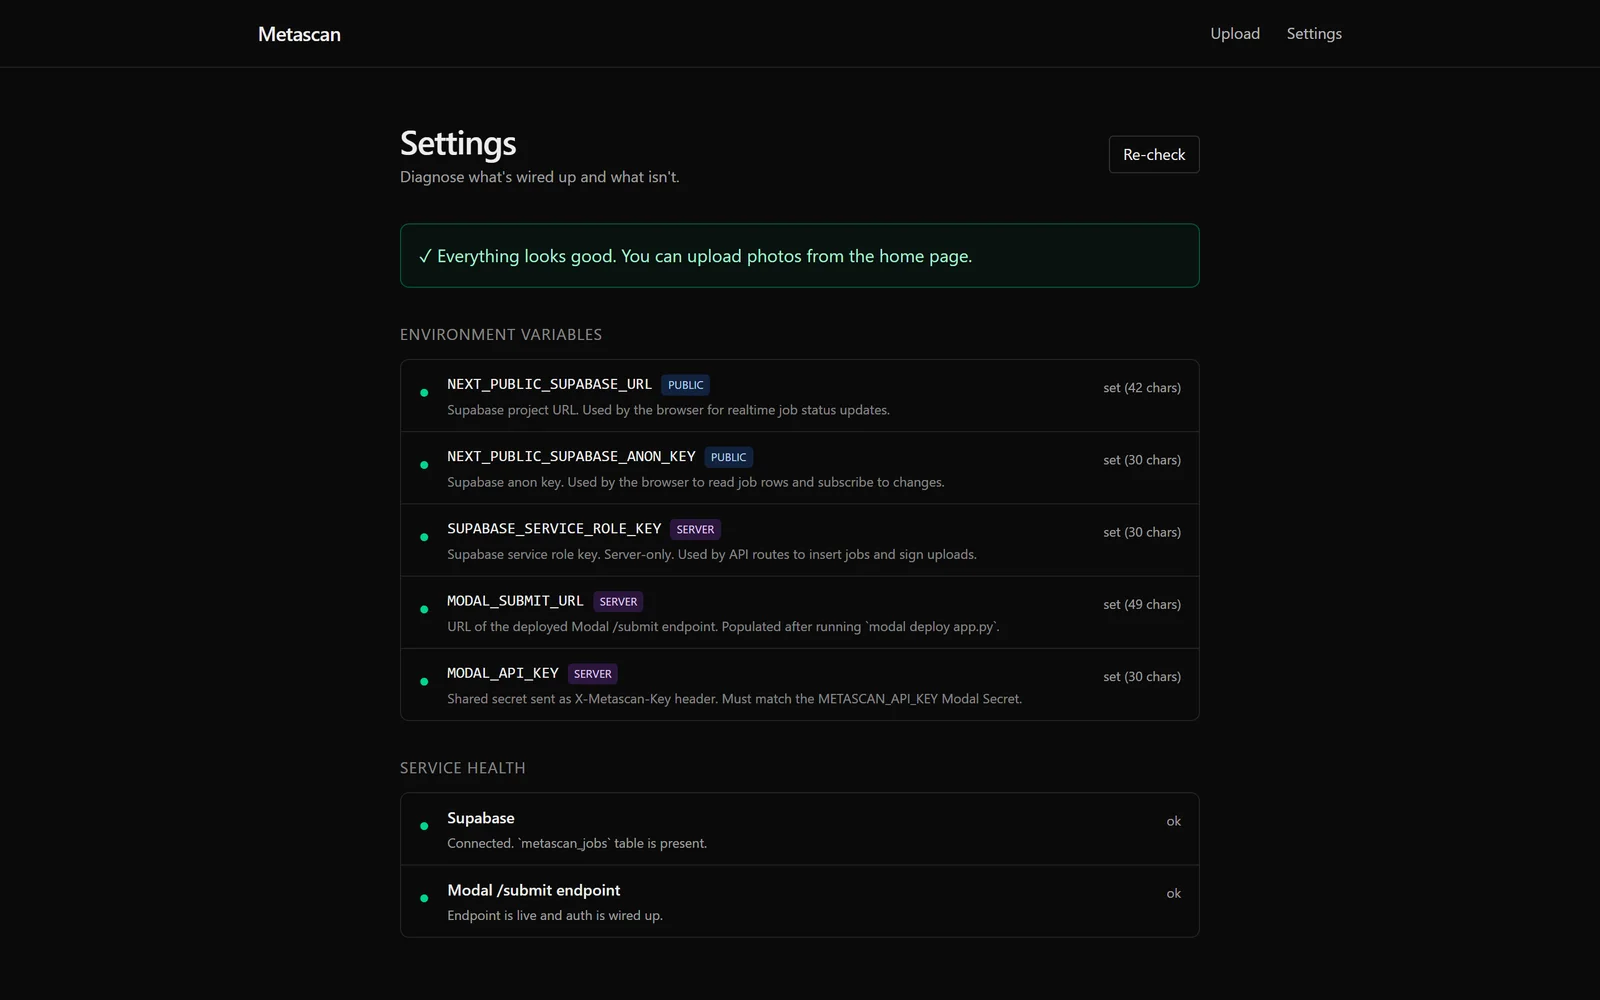Click the 'ok' status in the Supabase row
Viewport: 1600px width, 1000px height.
(x=1174, y=821)
